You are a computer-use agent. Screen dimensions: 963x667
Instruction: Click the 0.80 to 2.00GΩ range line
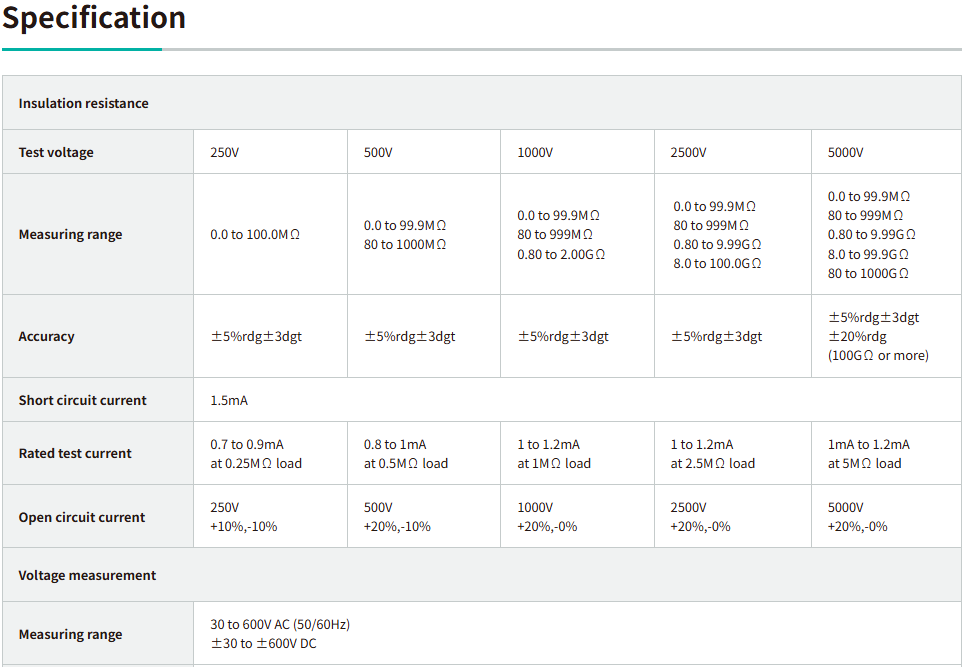click(561, 254)
